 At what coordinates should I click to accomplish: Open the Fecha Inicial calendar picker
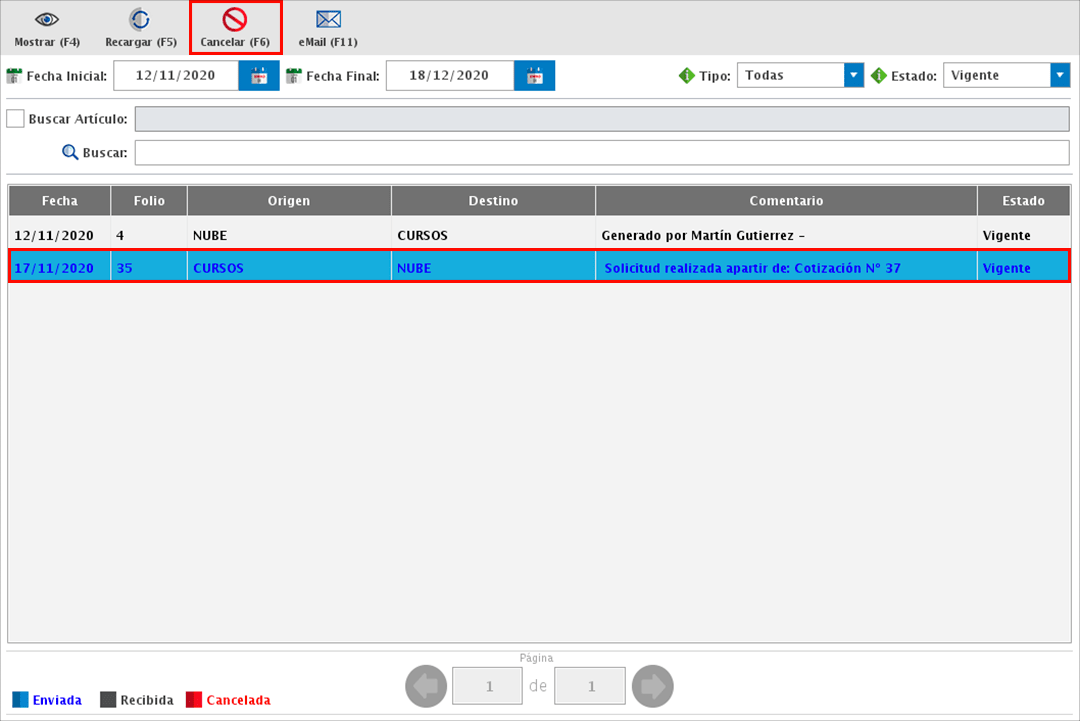[x=259, y=76]
